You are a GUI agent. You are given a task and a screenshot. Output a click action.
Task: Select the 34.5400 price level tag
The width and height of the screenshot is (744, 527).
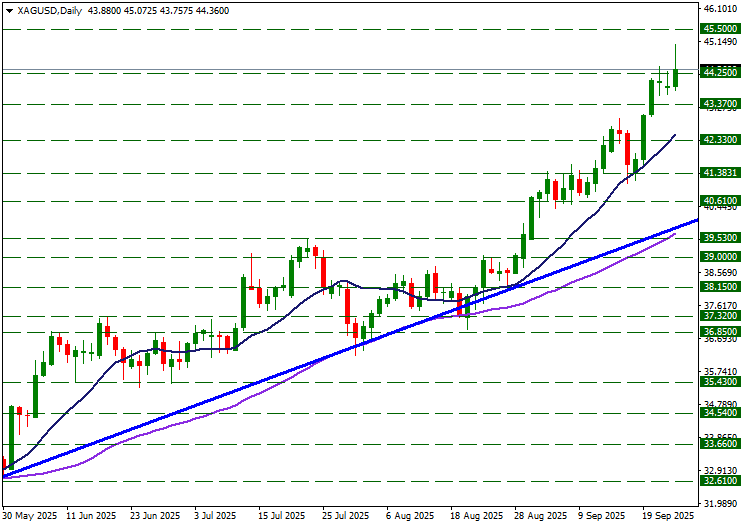pos(721,413)
